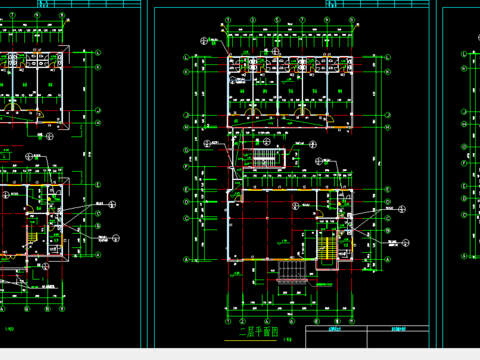Viewport: 480px width, 360px height.
Task: Click the right cyan label in title block
Action: (398, 329)
